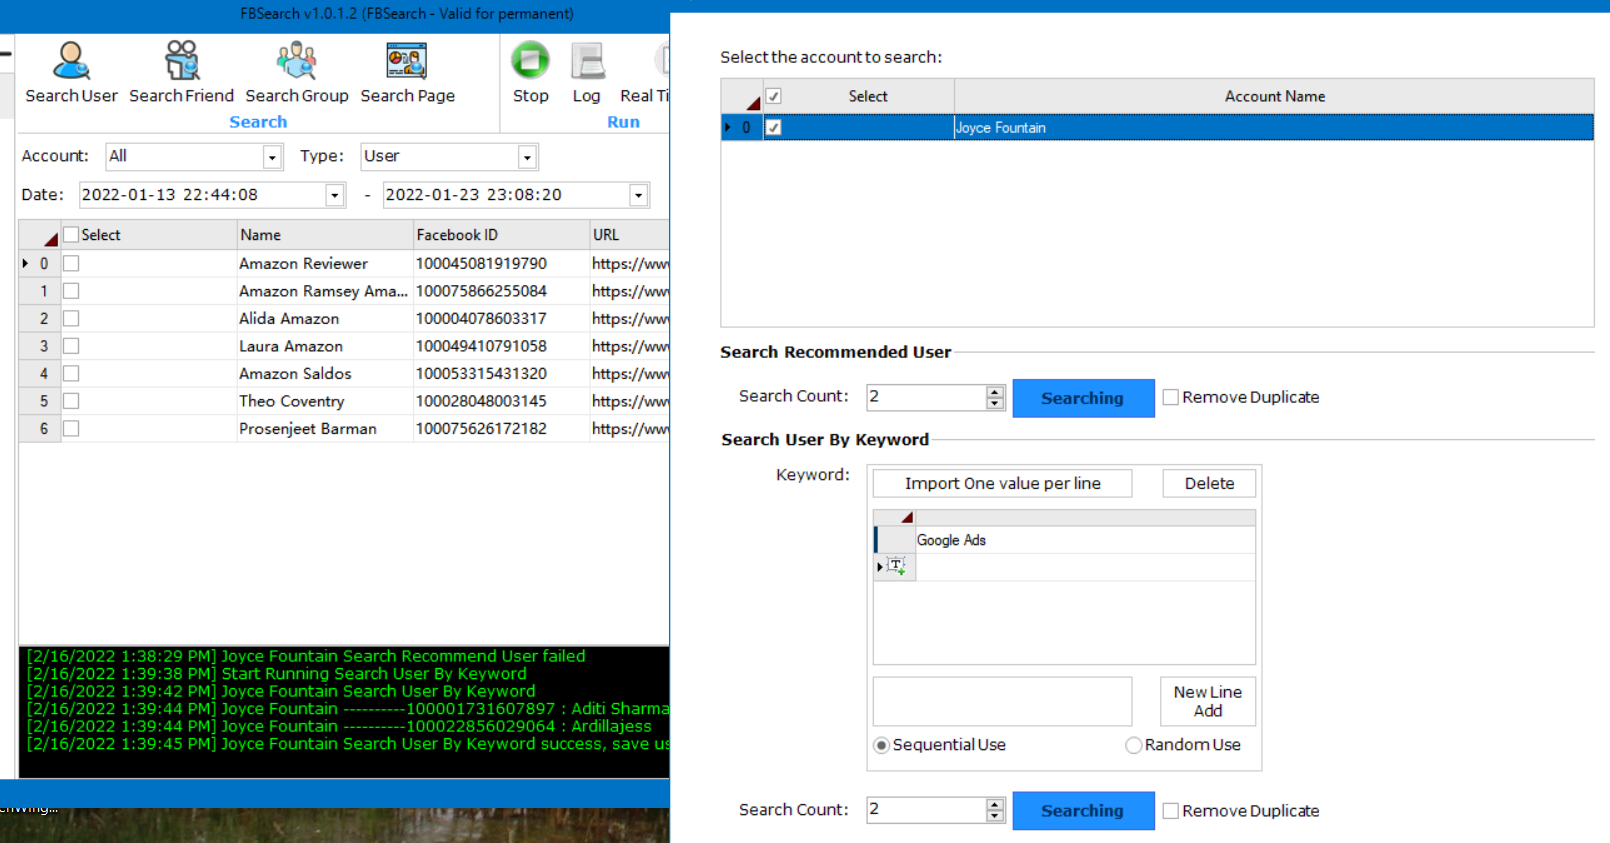Image resolution: width=1610 pixels, height=843 pixels.
Task: Click the keyword Search Count field
Action: click(926, 810)
